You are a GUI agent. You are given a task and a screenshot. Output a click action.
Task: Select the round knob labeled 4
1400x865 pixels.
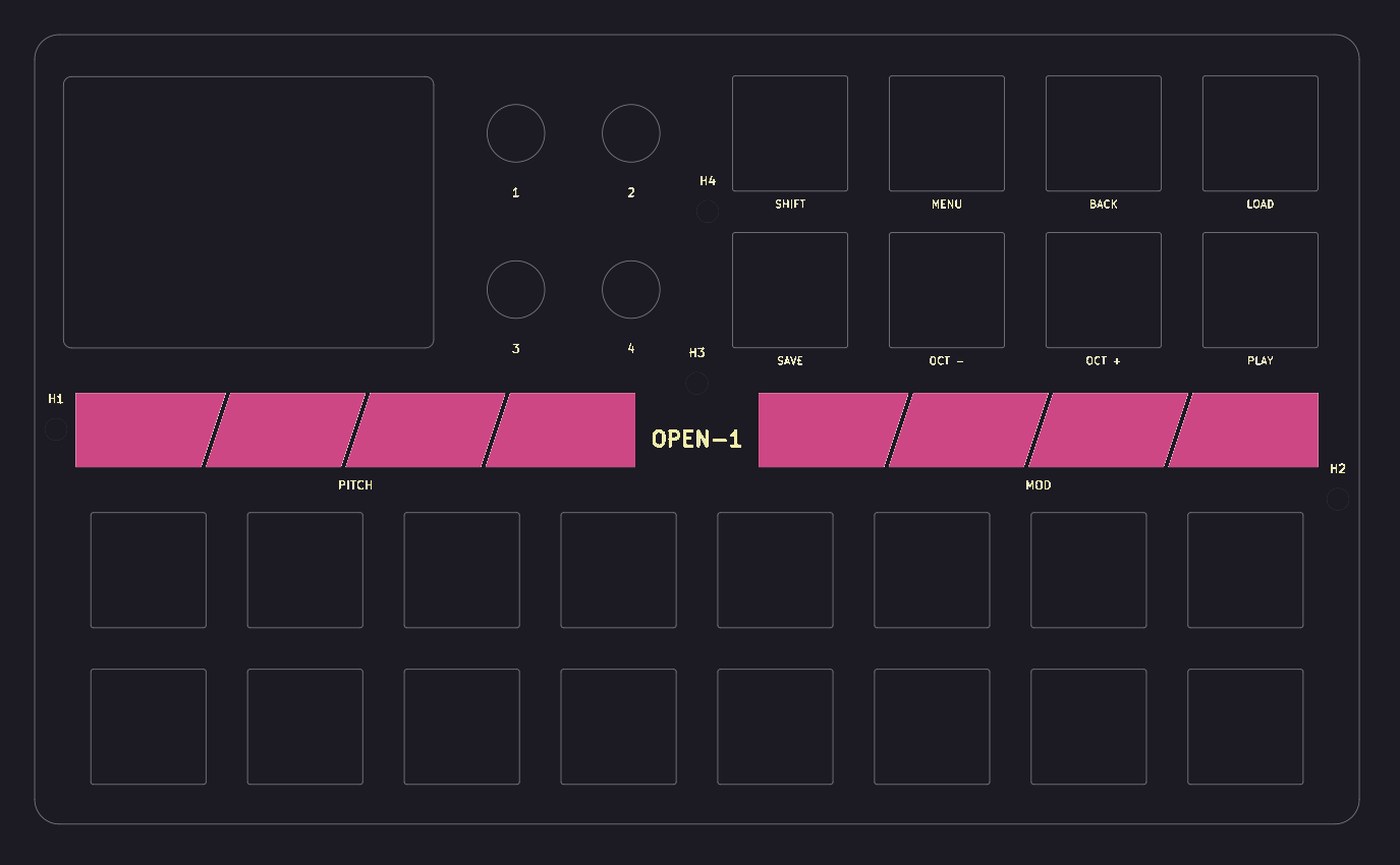pyautogui.click(x=631, y=290)
